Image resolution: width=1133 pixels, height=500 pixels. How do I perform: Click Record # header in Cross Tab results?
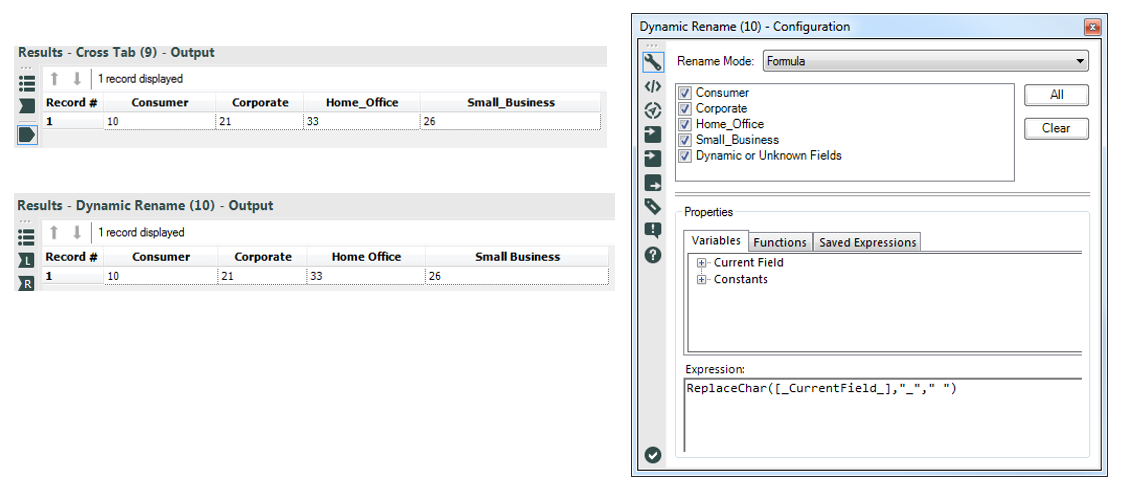click(72, 103)
